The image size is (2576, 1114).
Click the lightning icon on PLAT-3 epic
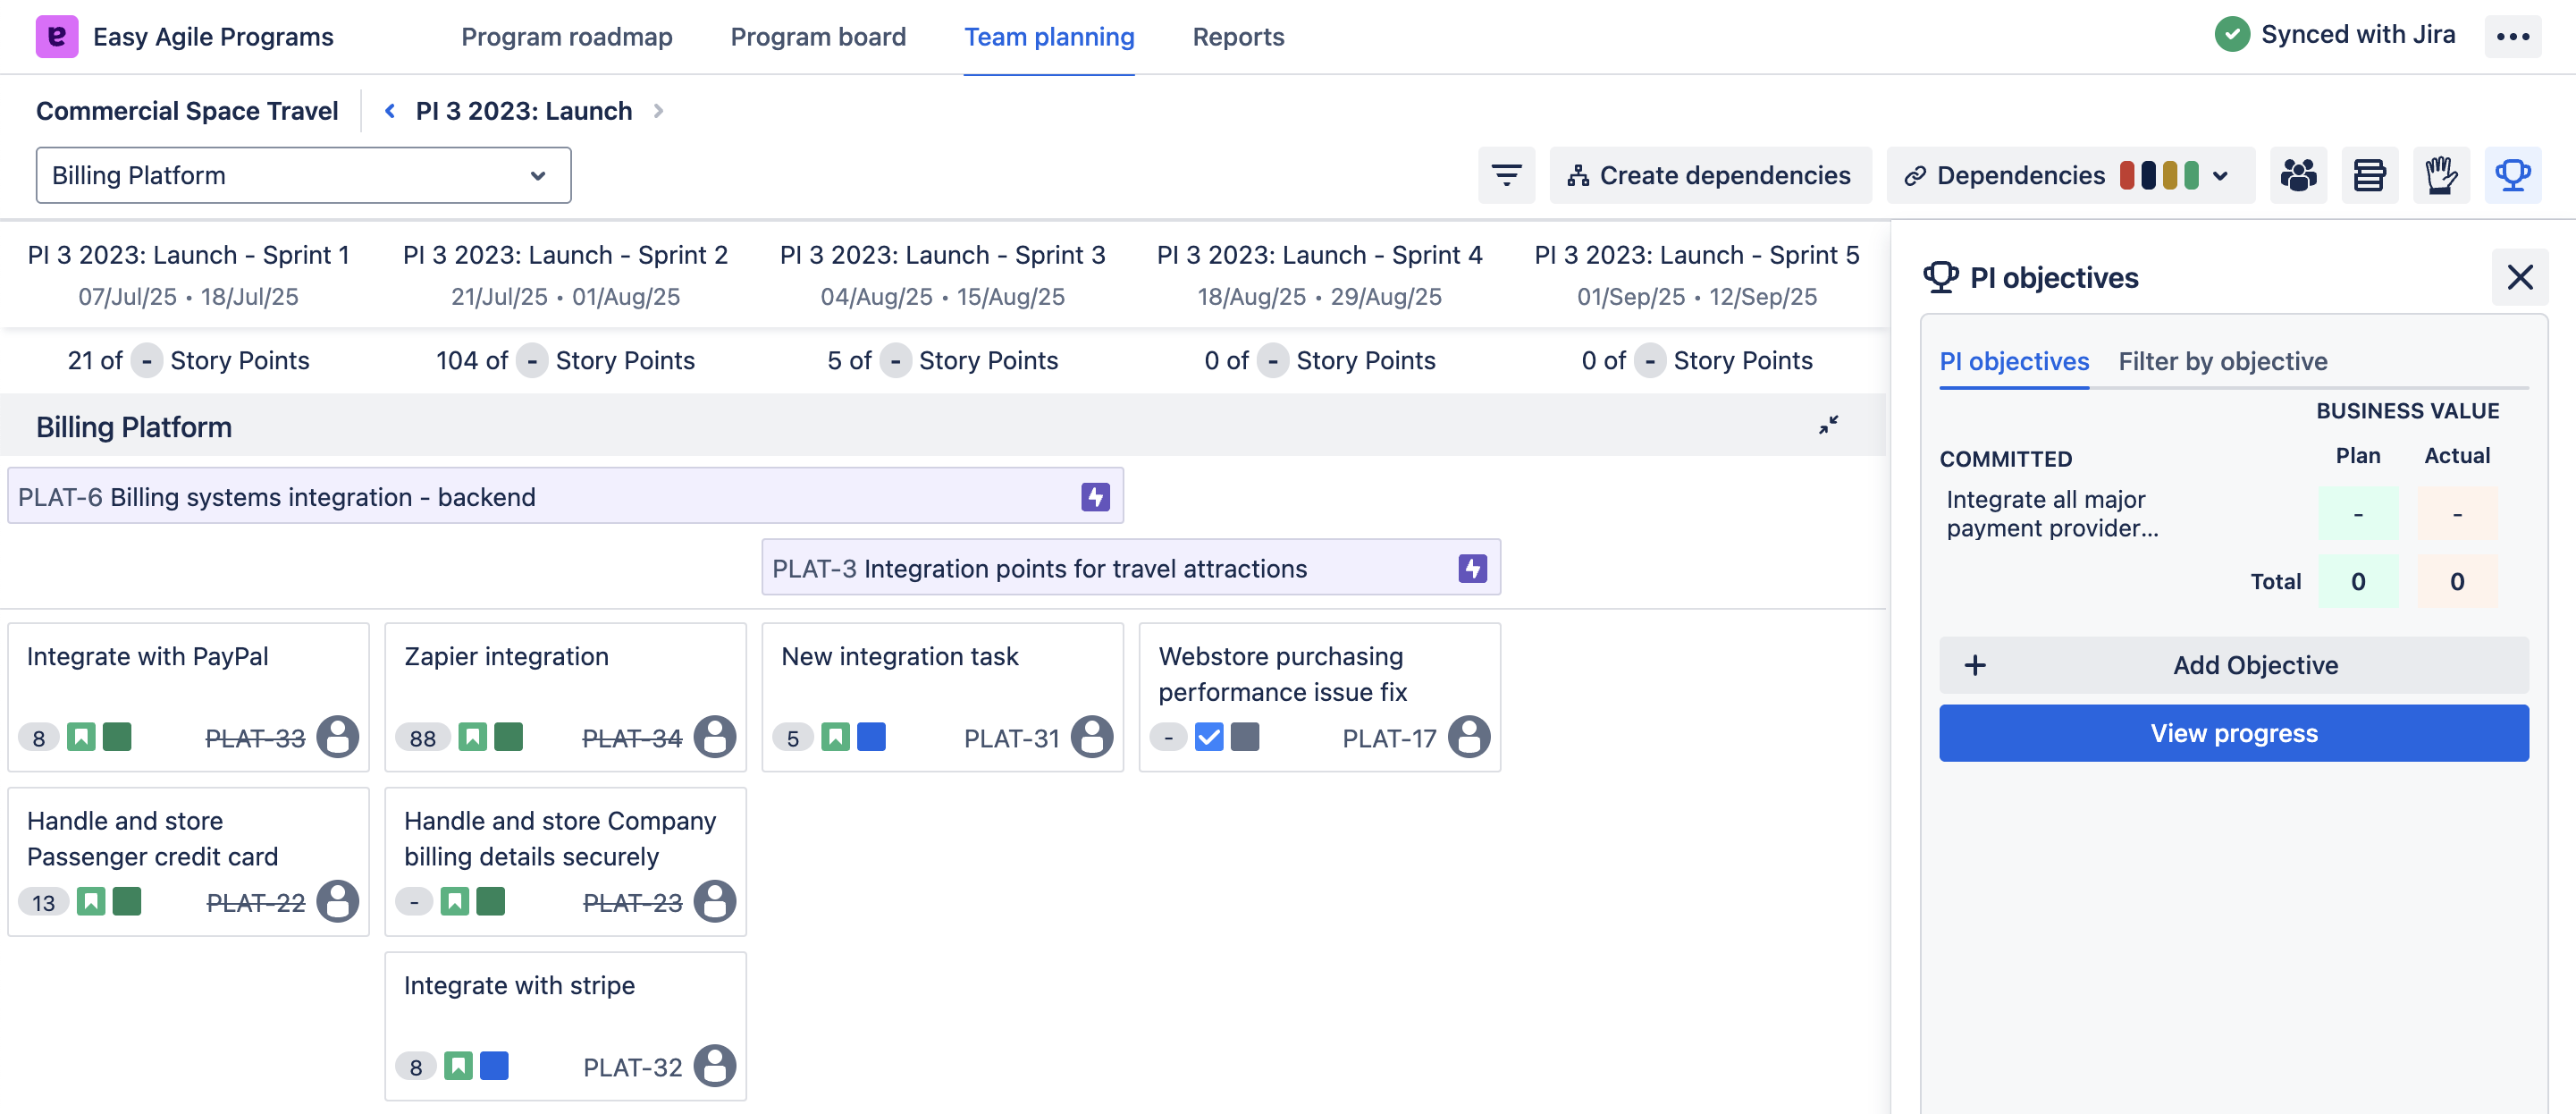(1472, 569)
